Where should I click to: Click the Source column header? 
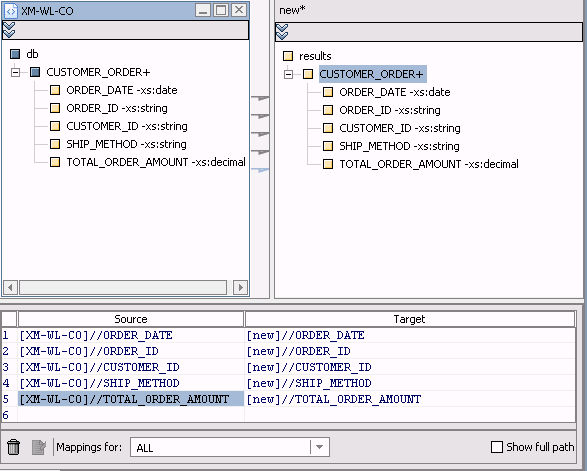click(x=131, y=319)
